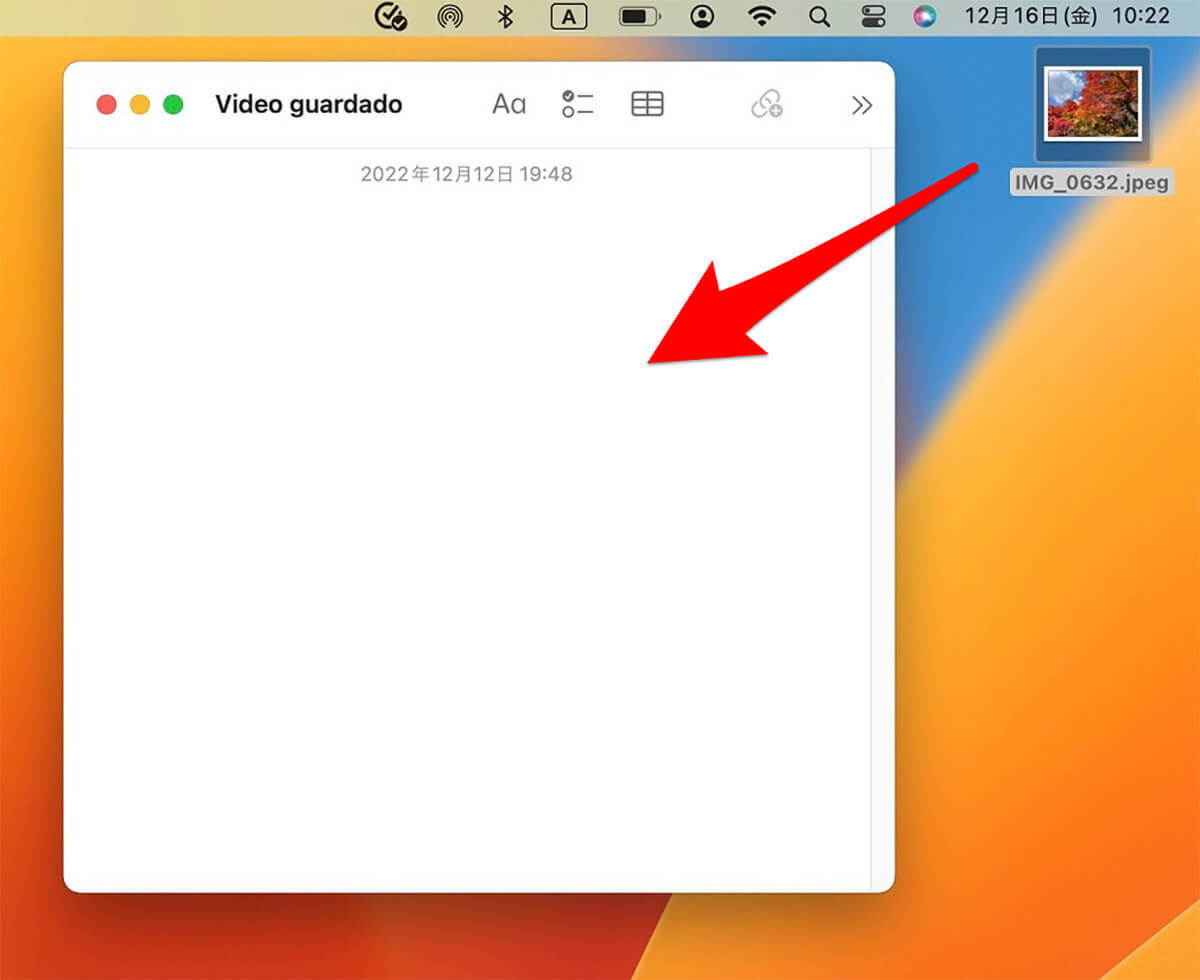Click inside the empty note body

[466, 520]
